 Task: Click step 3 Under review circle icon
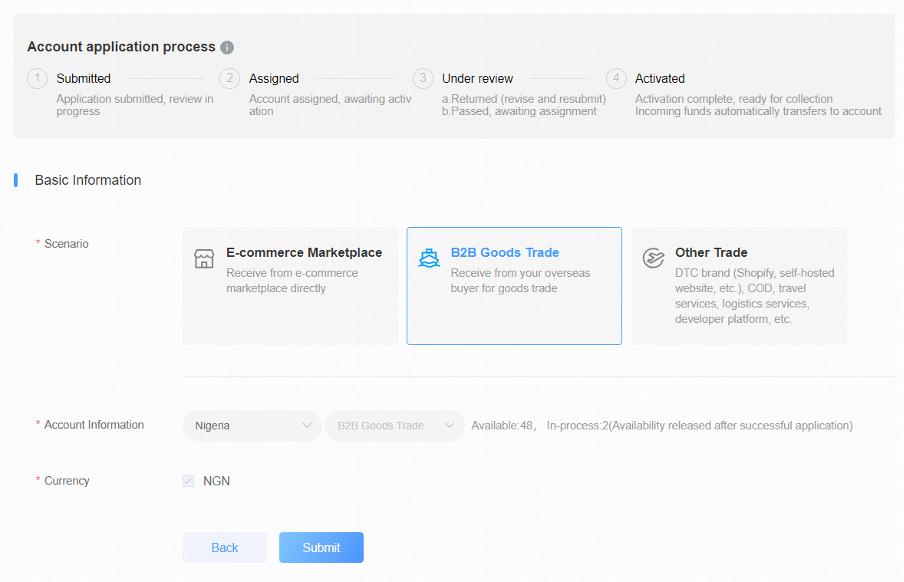(x=423, y=78)
